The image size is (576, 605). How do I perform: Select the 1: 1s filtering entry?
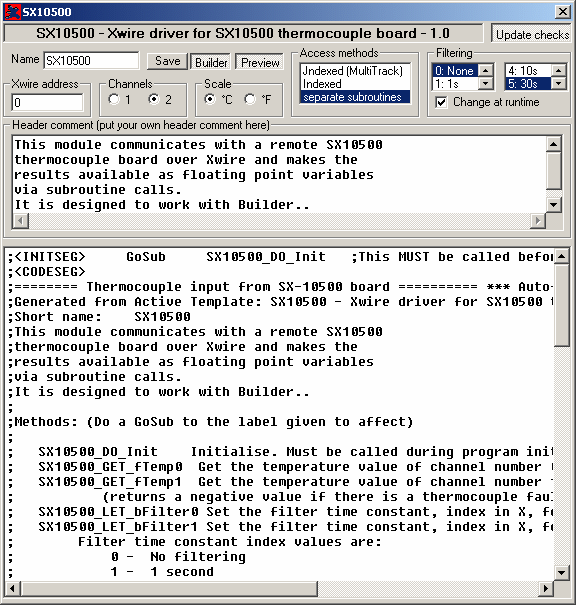[x=455, y=84]
